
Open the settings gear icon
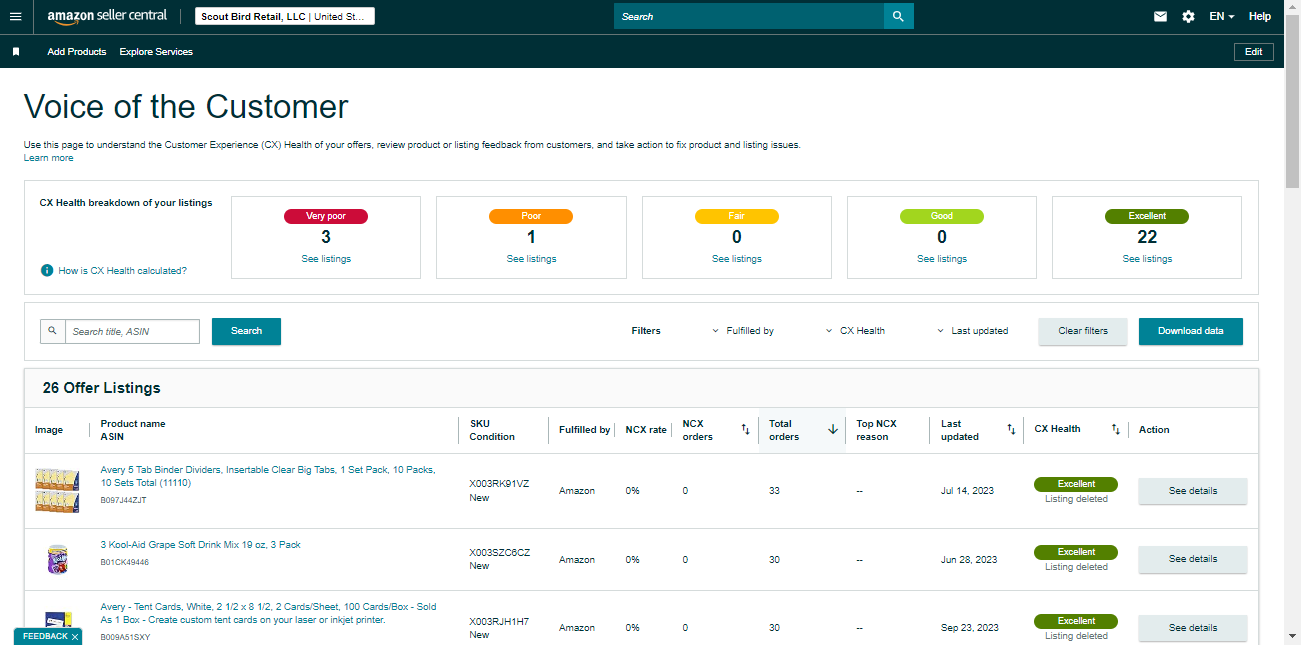pyautogui.click(x=1188, y=16)
